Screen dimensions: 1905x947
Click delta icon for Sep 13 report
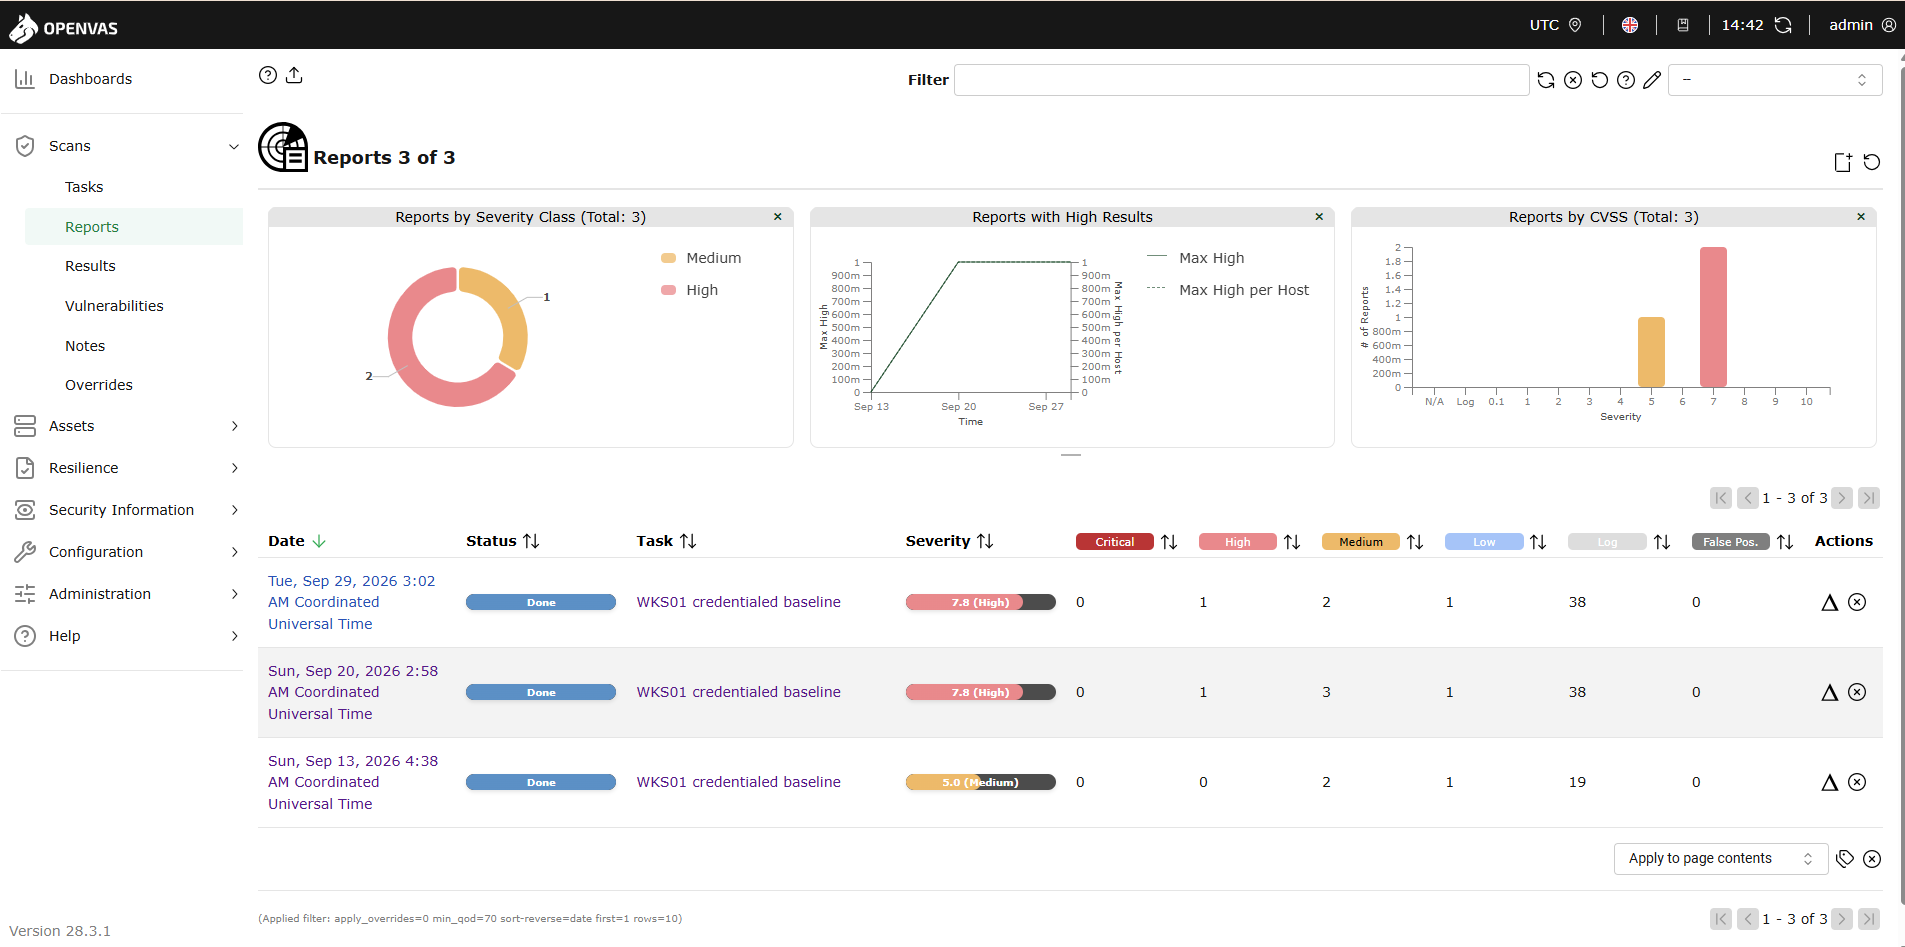(1830, 782)
